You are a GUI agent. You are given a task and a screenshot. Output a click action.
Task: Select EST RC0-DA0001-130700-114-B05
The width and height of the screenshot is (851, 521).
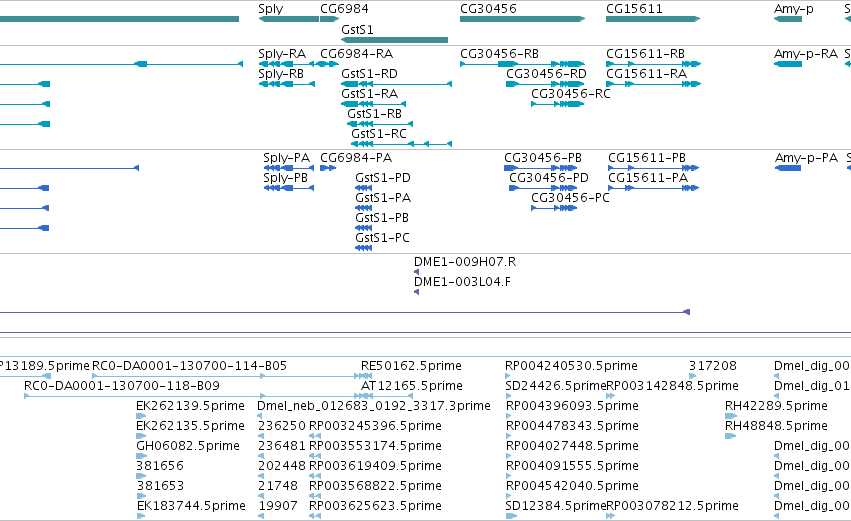[189, 366]
